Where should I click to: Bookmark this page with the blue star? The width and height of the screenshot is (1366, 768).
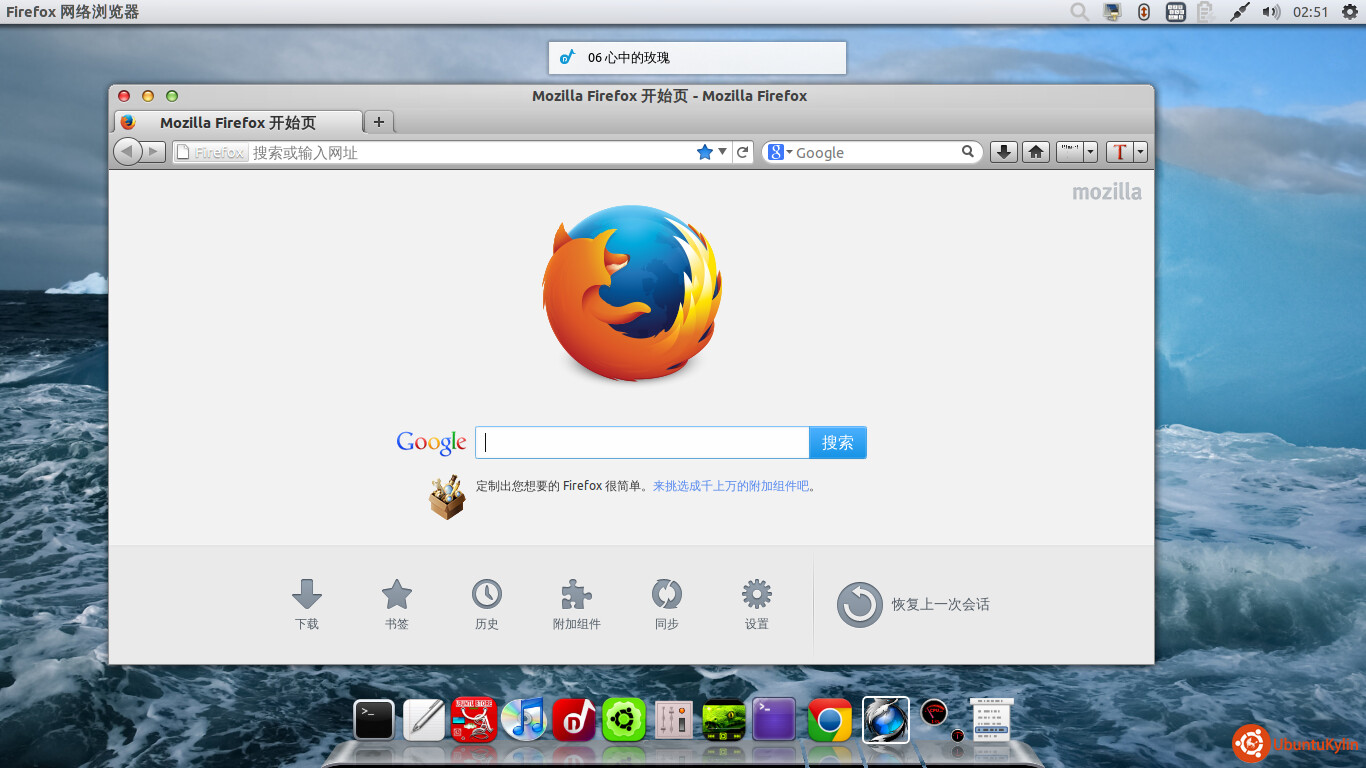705,152
